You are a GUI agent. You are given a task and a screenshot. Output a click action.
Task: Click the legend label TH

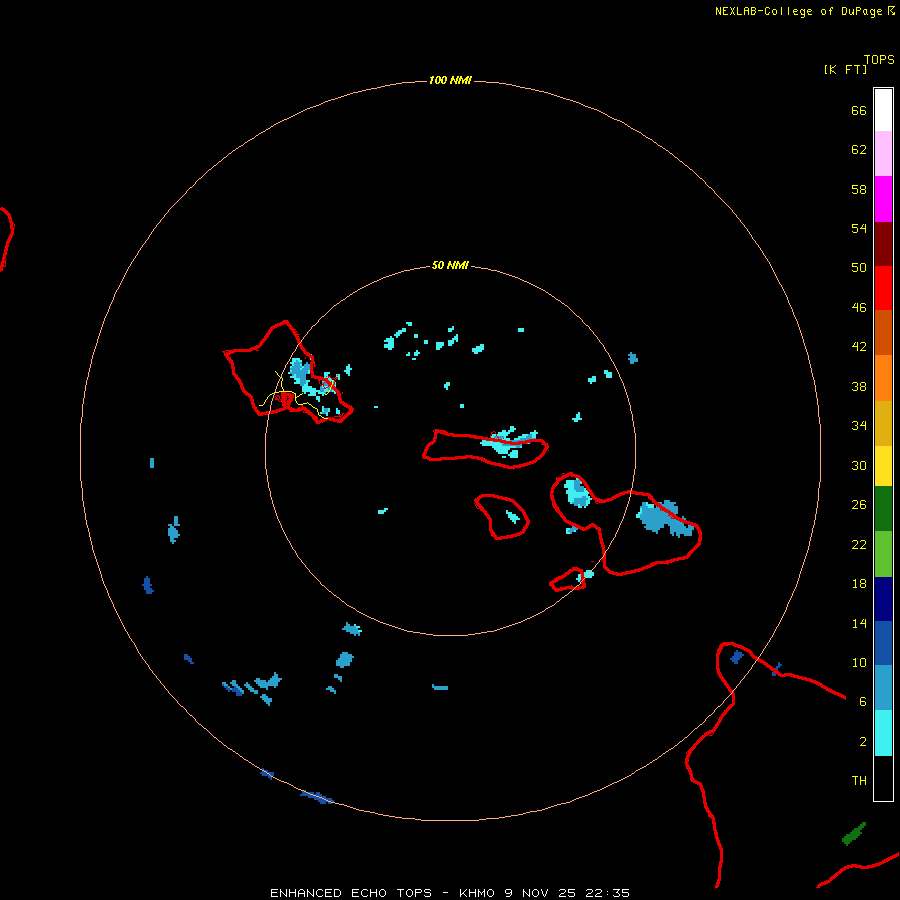(x=859, y=780)
